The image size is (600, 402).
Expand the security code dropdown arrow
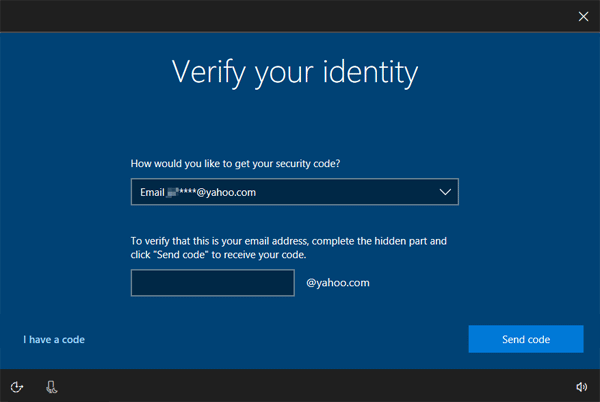445,192
